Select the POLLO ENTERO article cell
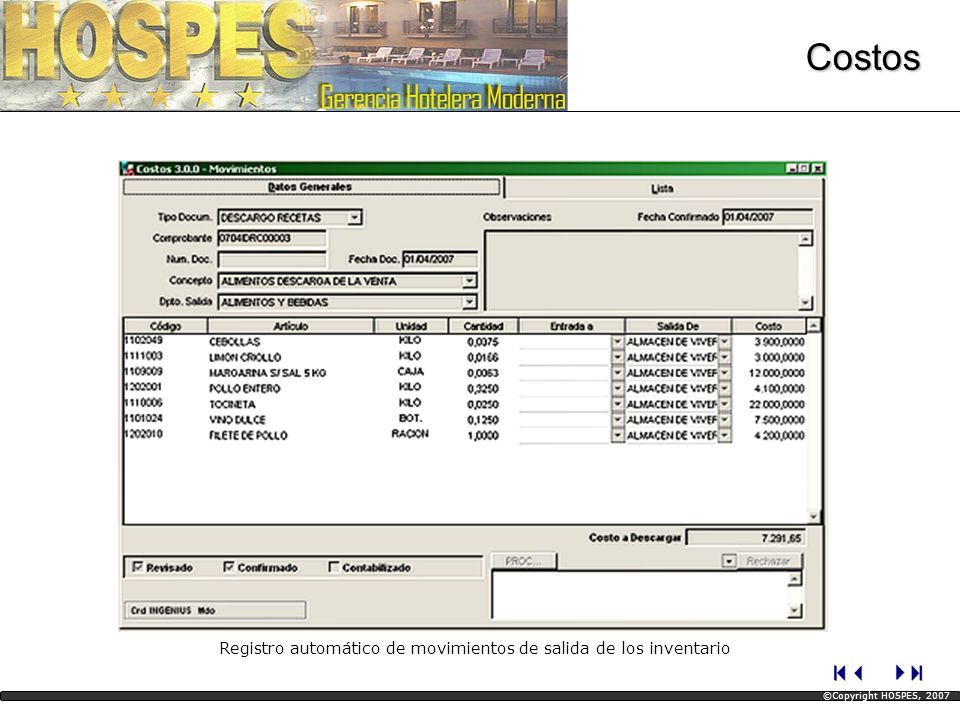The width and height of the screenshot is (960, 720). pos(244,389)
